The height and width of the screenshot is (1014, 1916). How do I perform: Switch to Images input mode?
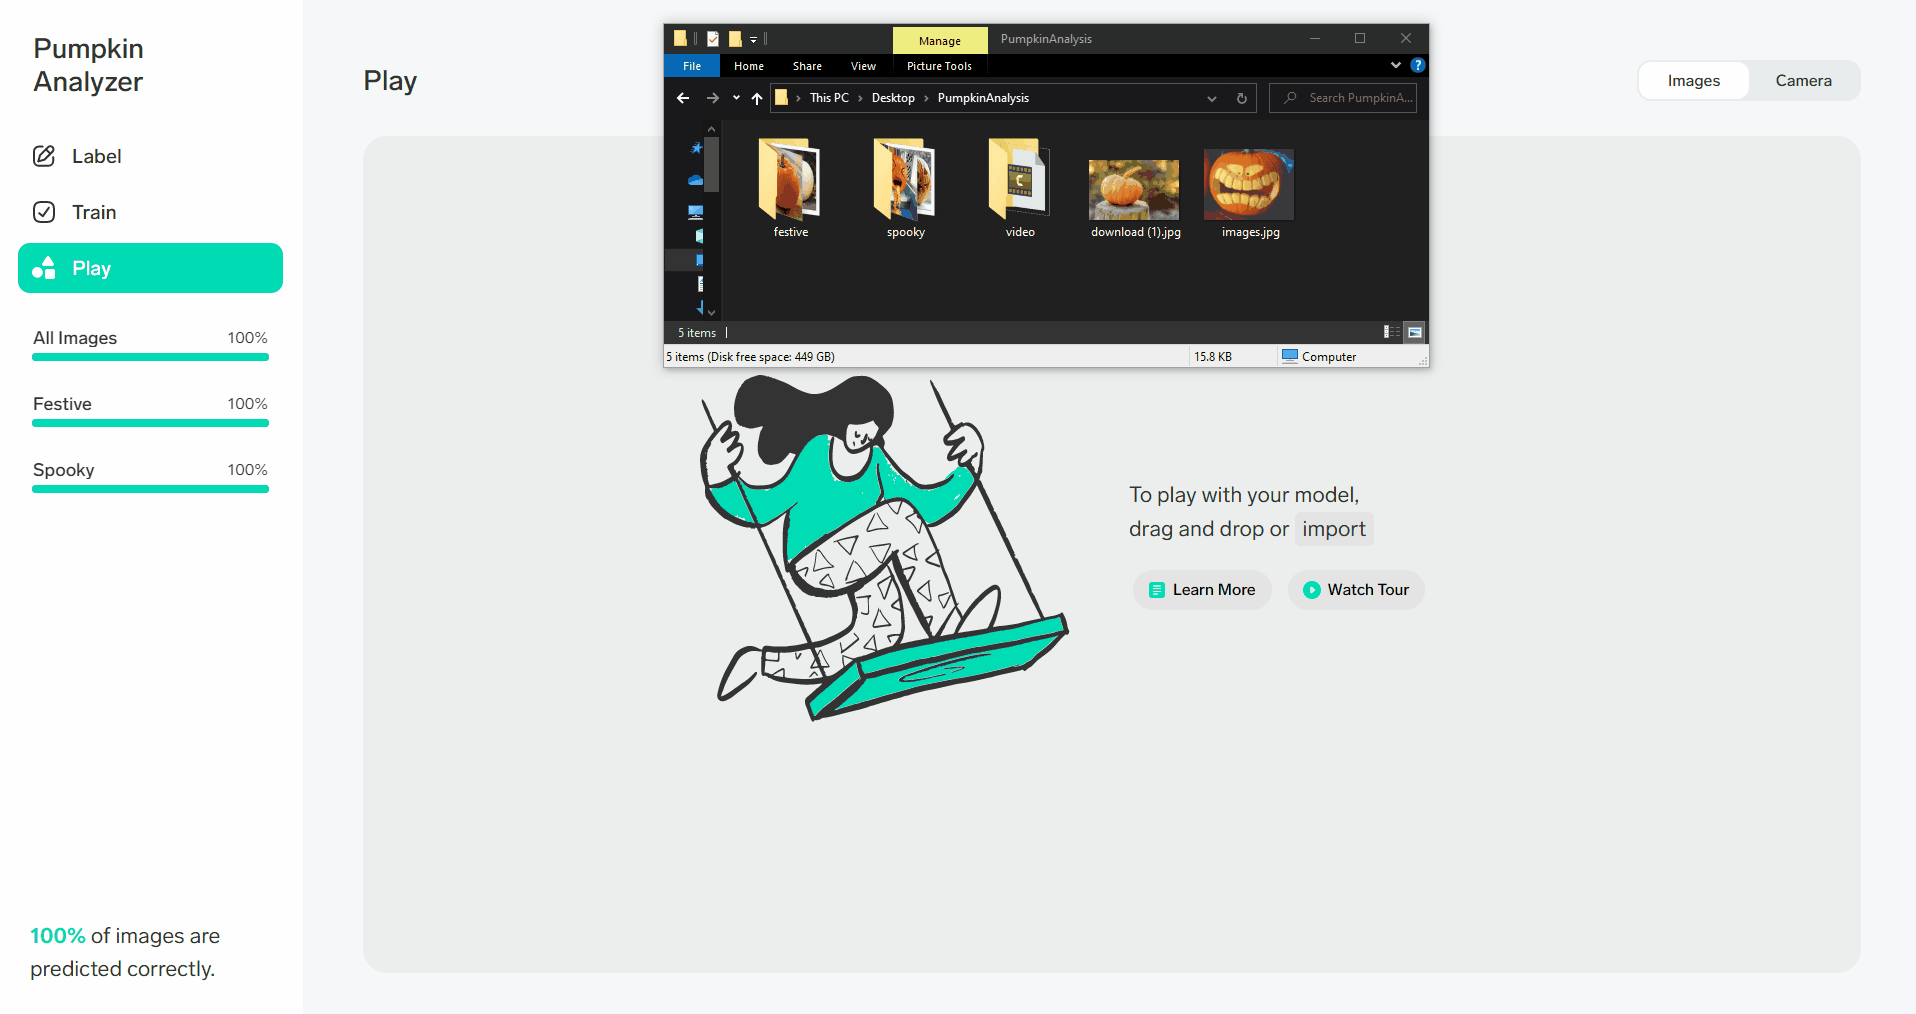[1693, 81]
